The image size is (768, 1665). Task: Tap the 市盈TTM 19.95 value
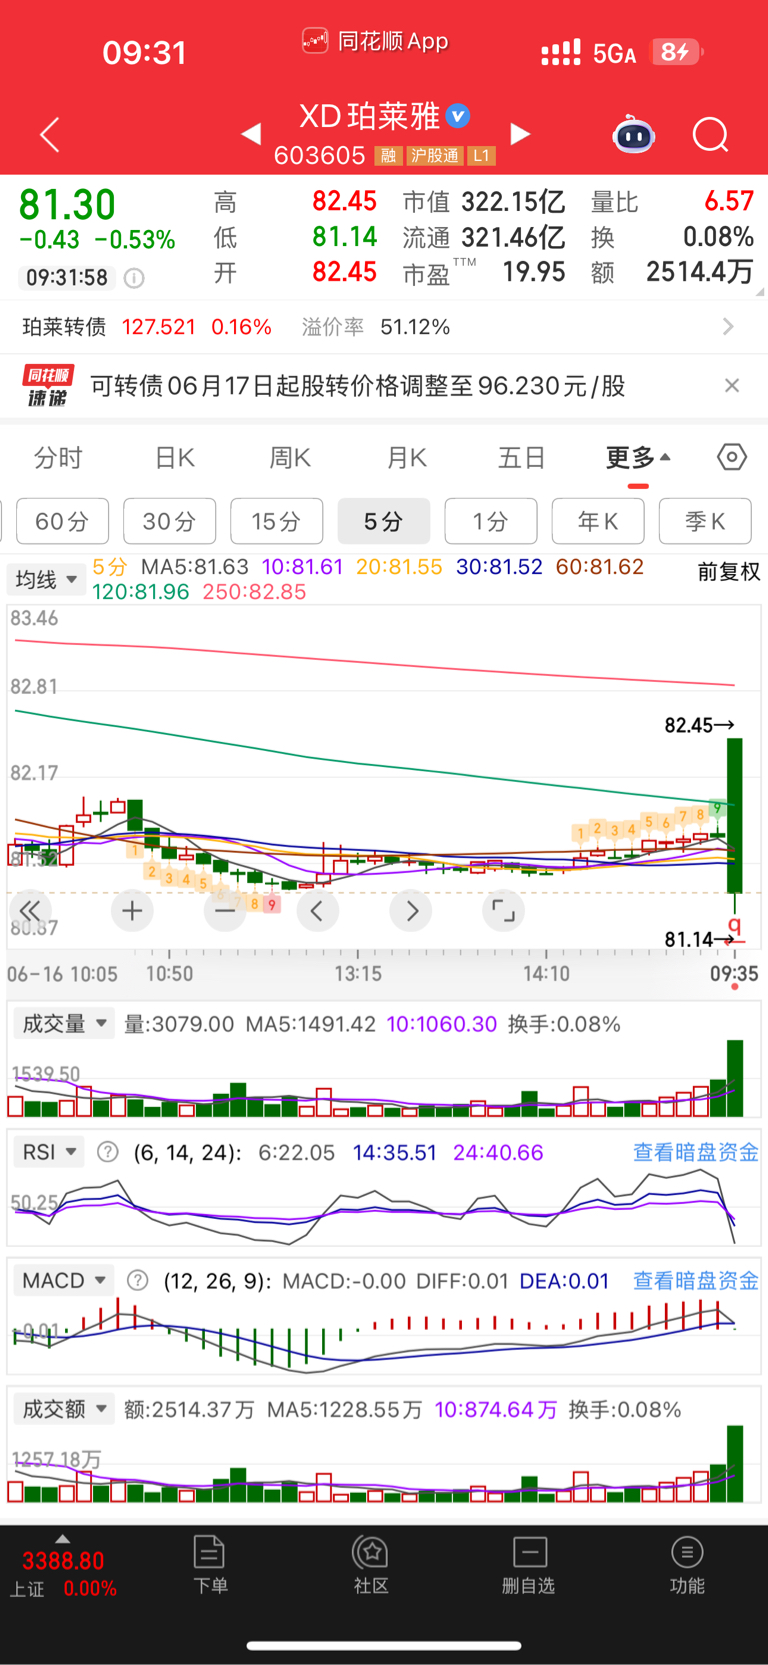[x=534, y=272]
